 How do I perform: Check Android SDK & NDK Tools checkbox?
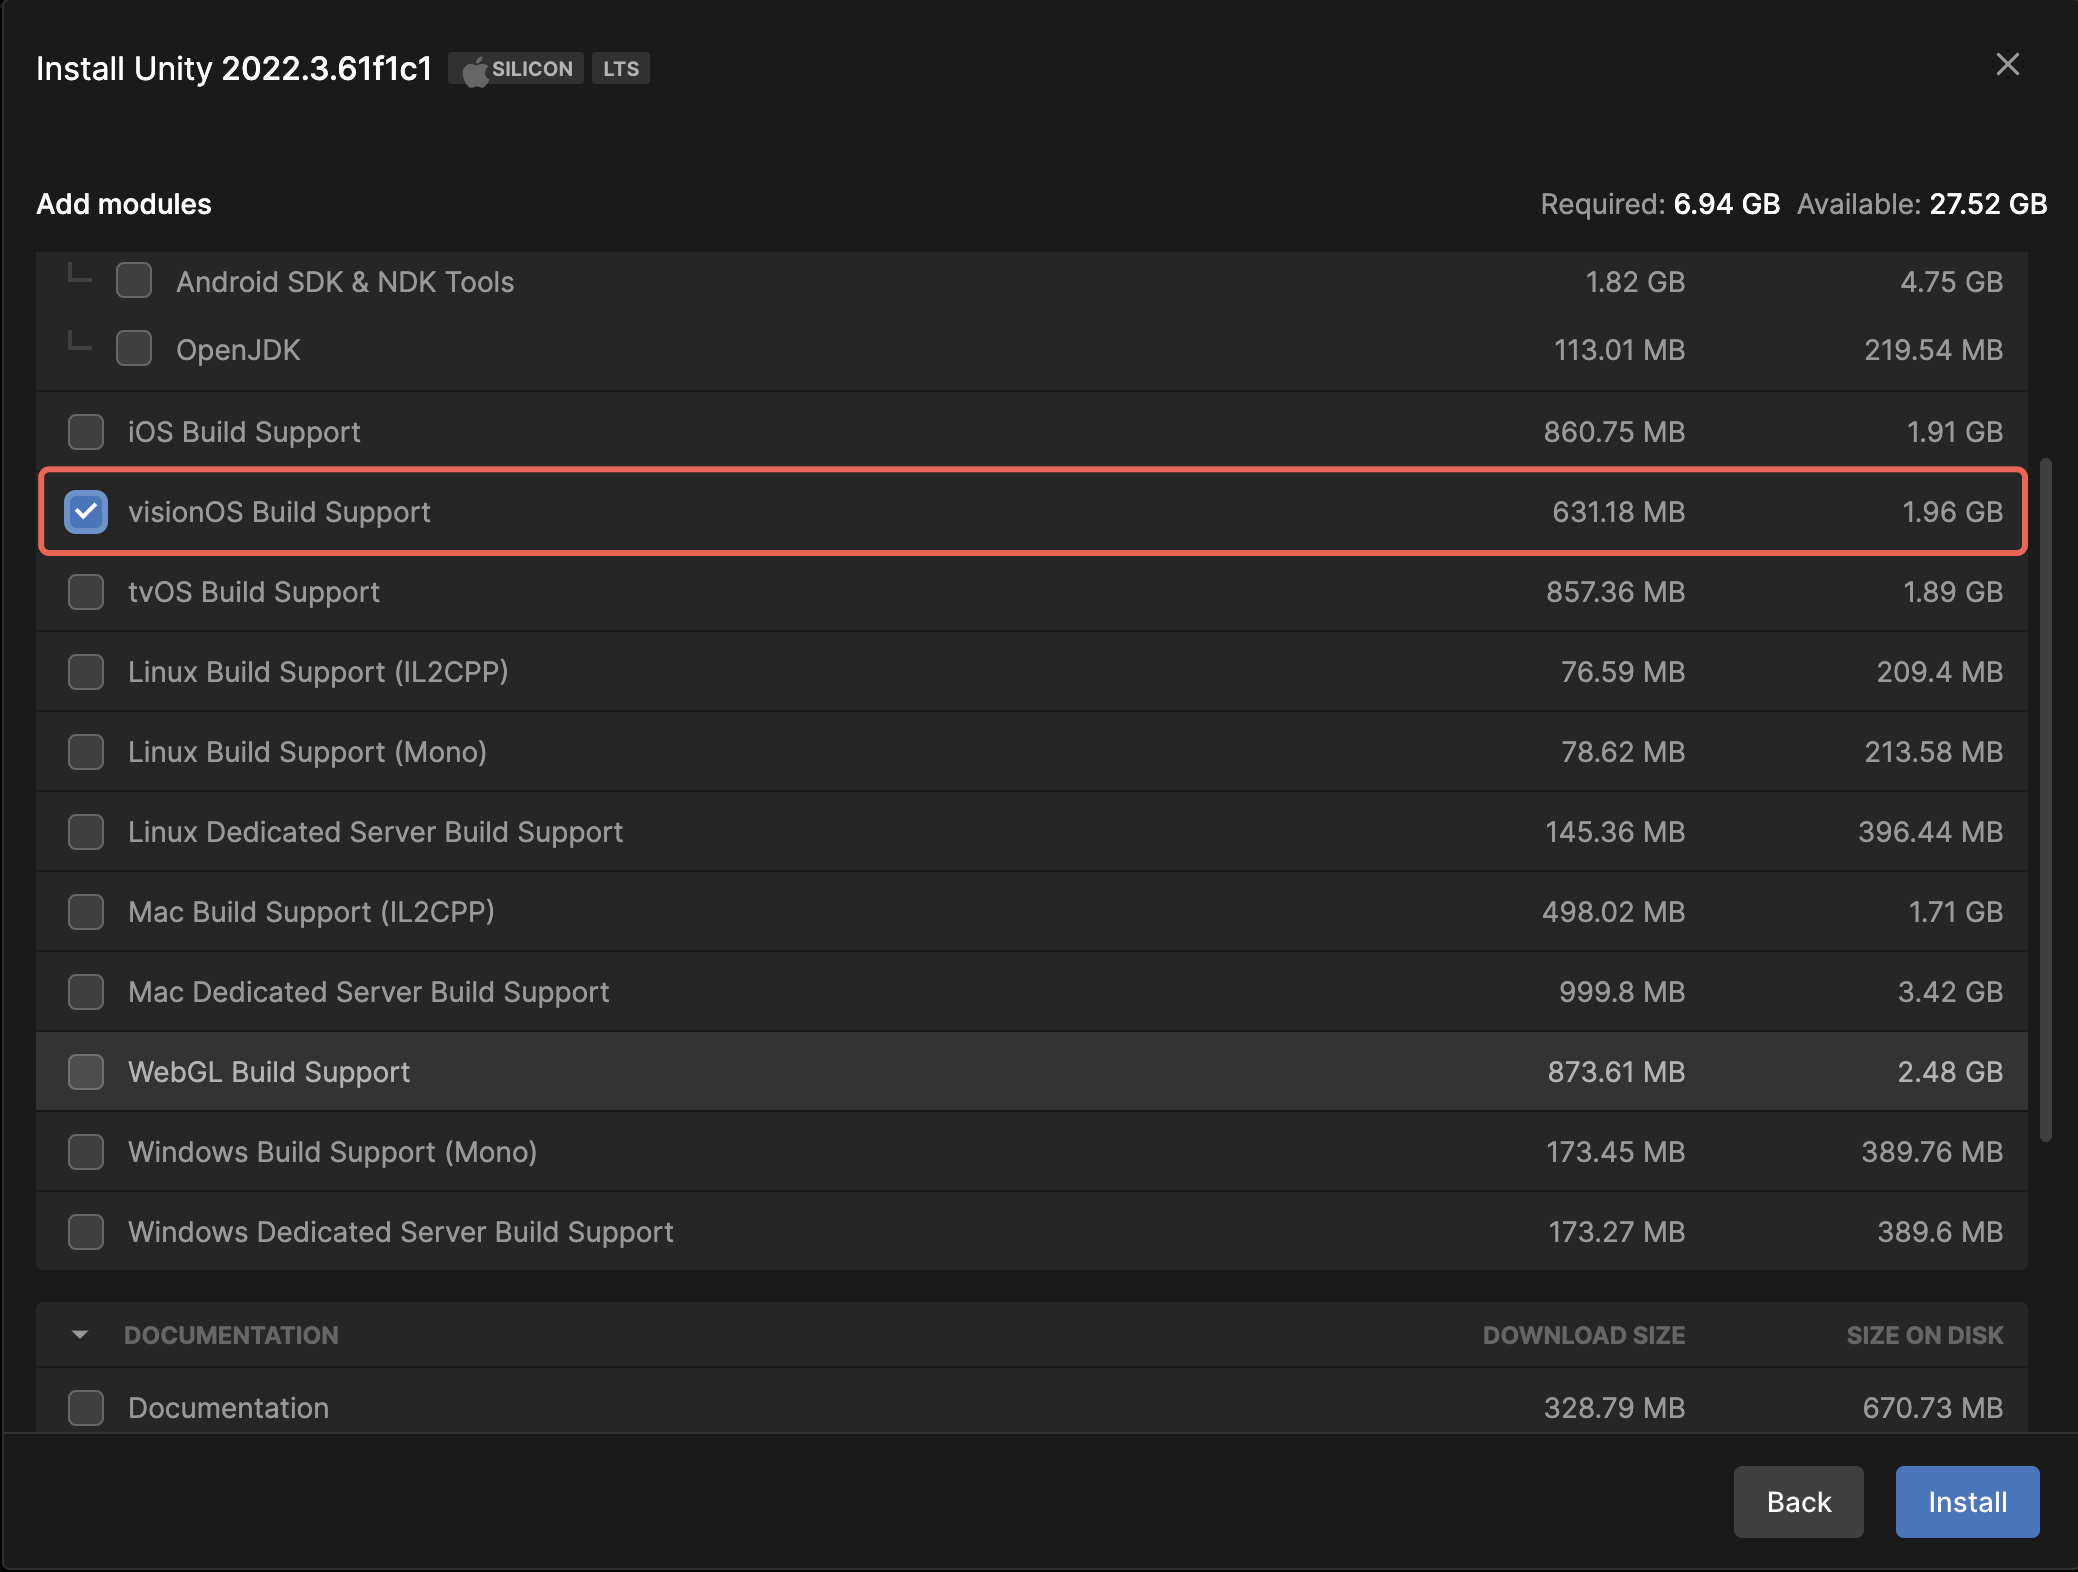pyautogui.click(x=134, y=281)
